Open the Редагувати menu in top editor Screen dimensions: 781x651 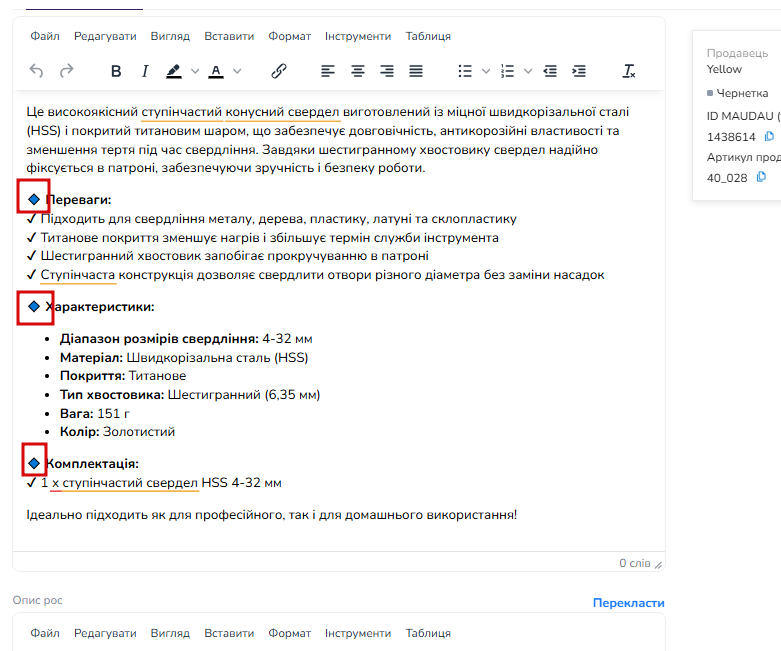(x=105, y=36)
